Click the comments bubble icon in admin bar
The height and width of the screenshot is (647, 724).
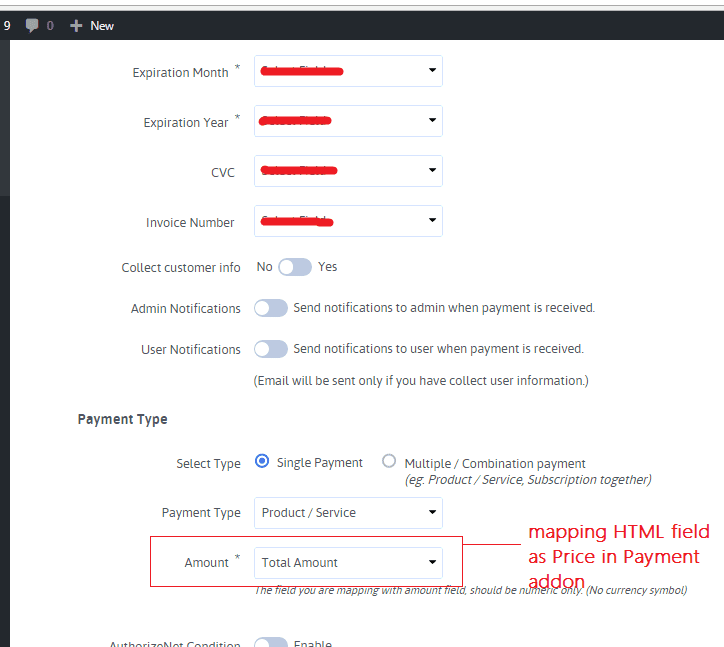coord(32,25)
